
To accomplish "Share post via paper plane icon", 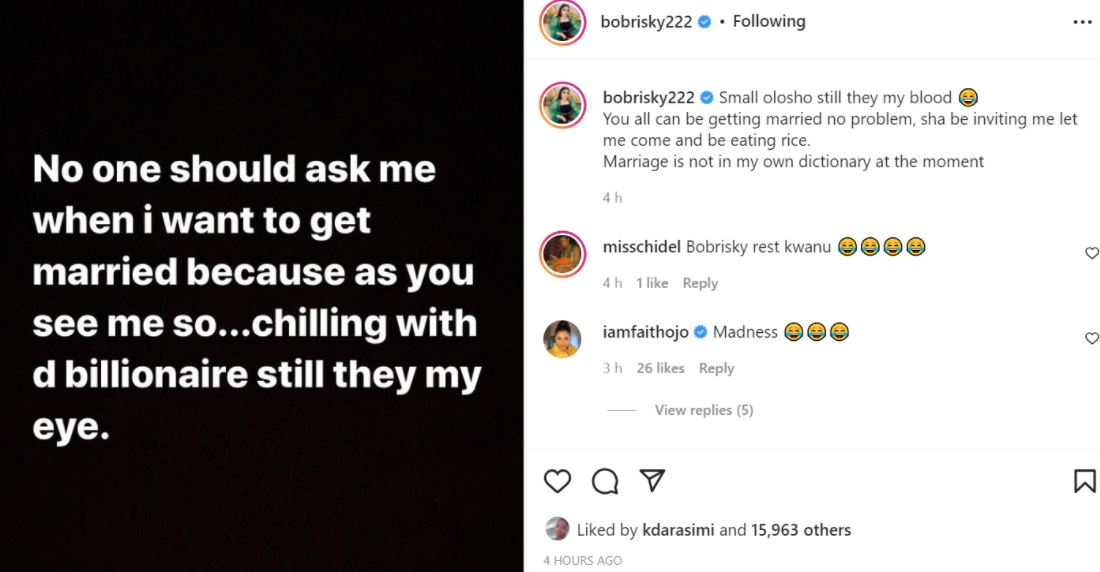I will [x=652, y=481].
